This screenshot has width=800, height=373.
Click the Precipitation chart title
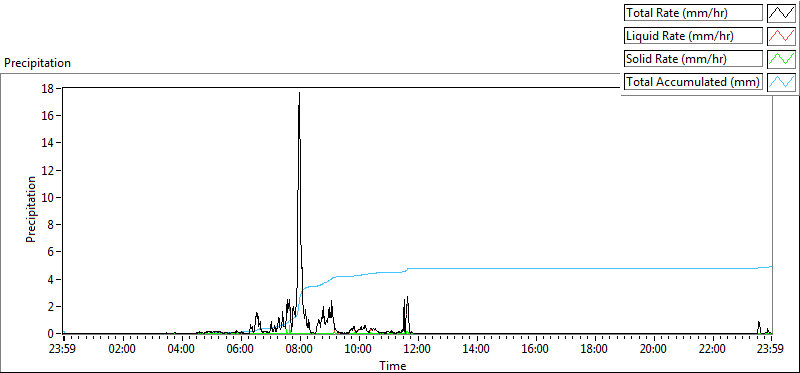click(37, 63)
